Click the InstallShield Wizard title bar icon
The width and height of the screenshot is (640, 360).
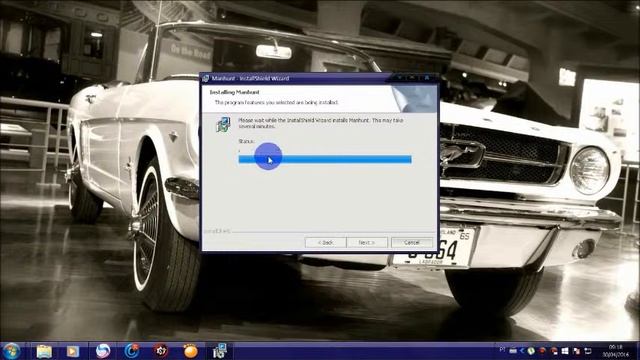pos(206,78)
